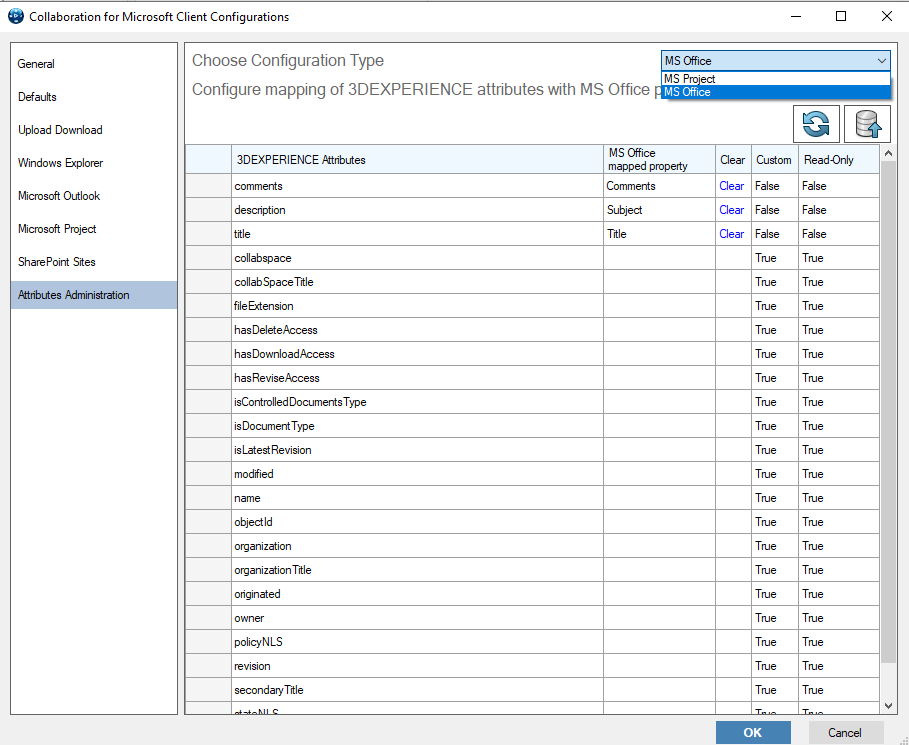Select the collabspace attribute row
The width and height of the screenshot is (909, 745).
click(417, 258)
